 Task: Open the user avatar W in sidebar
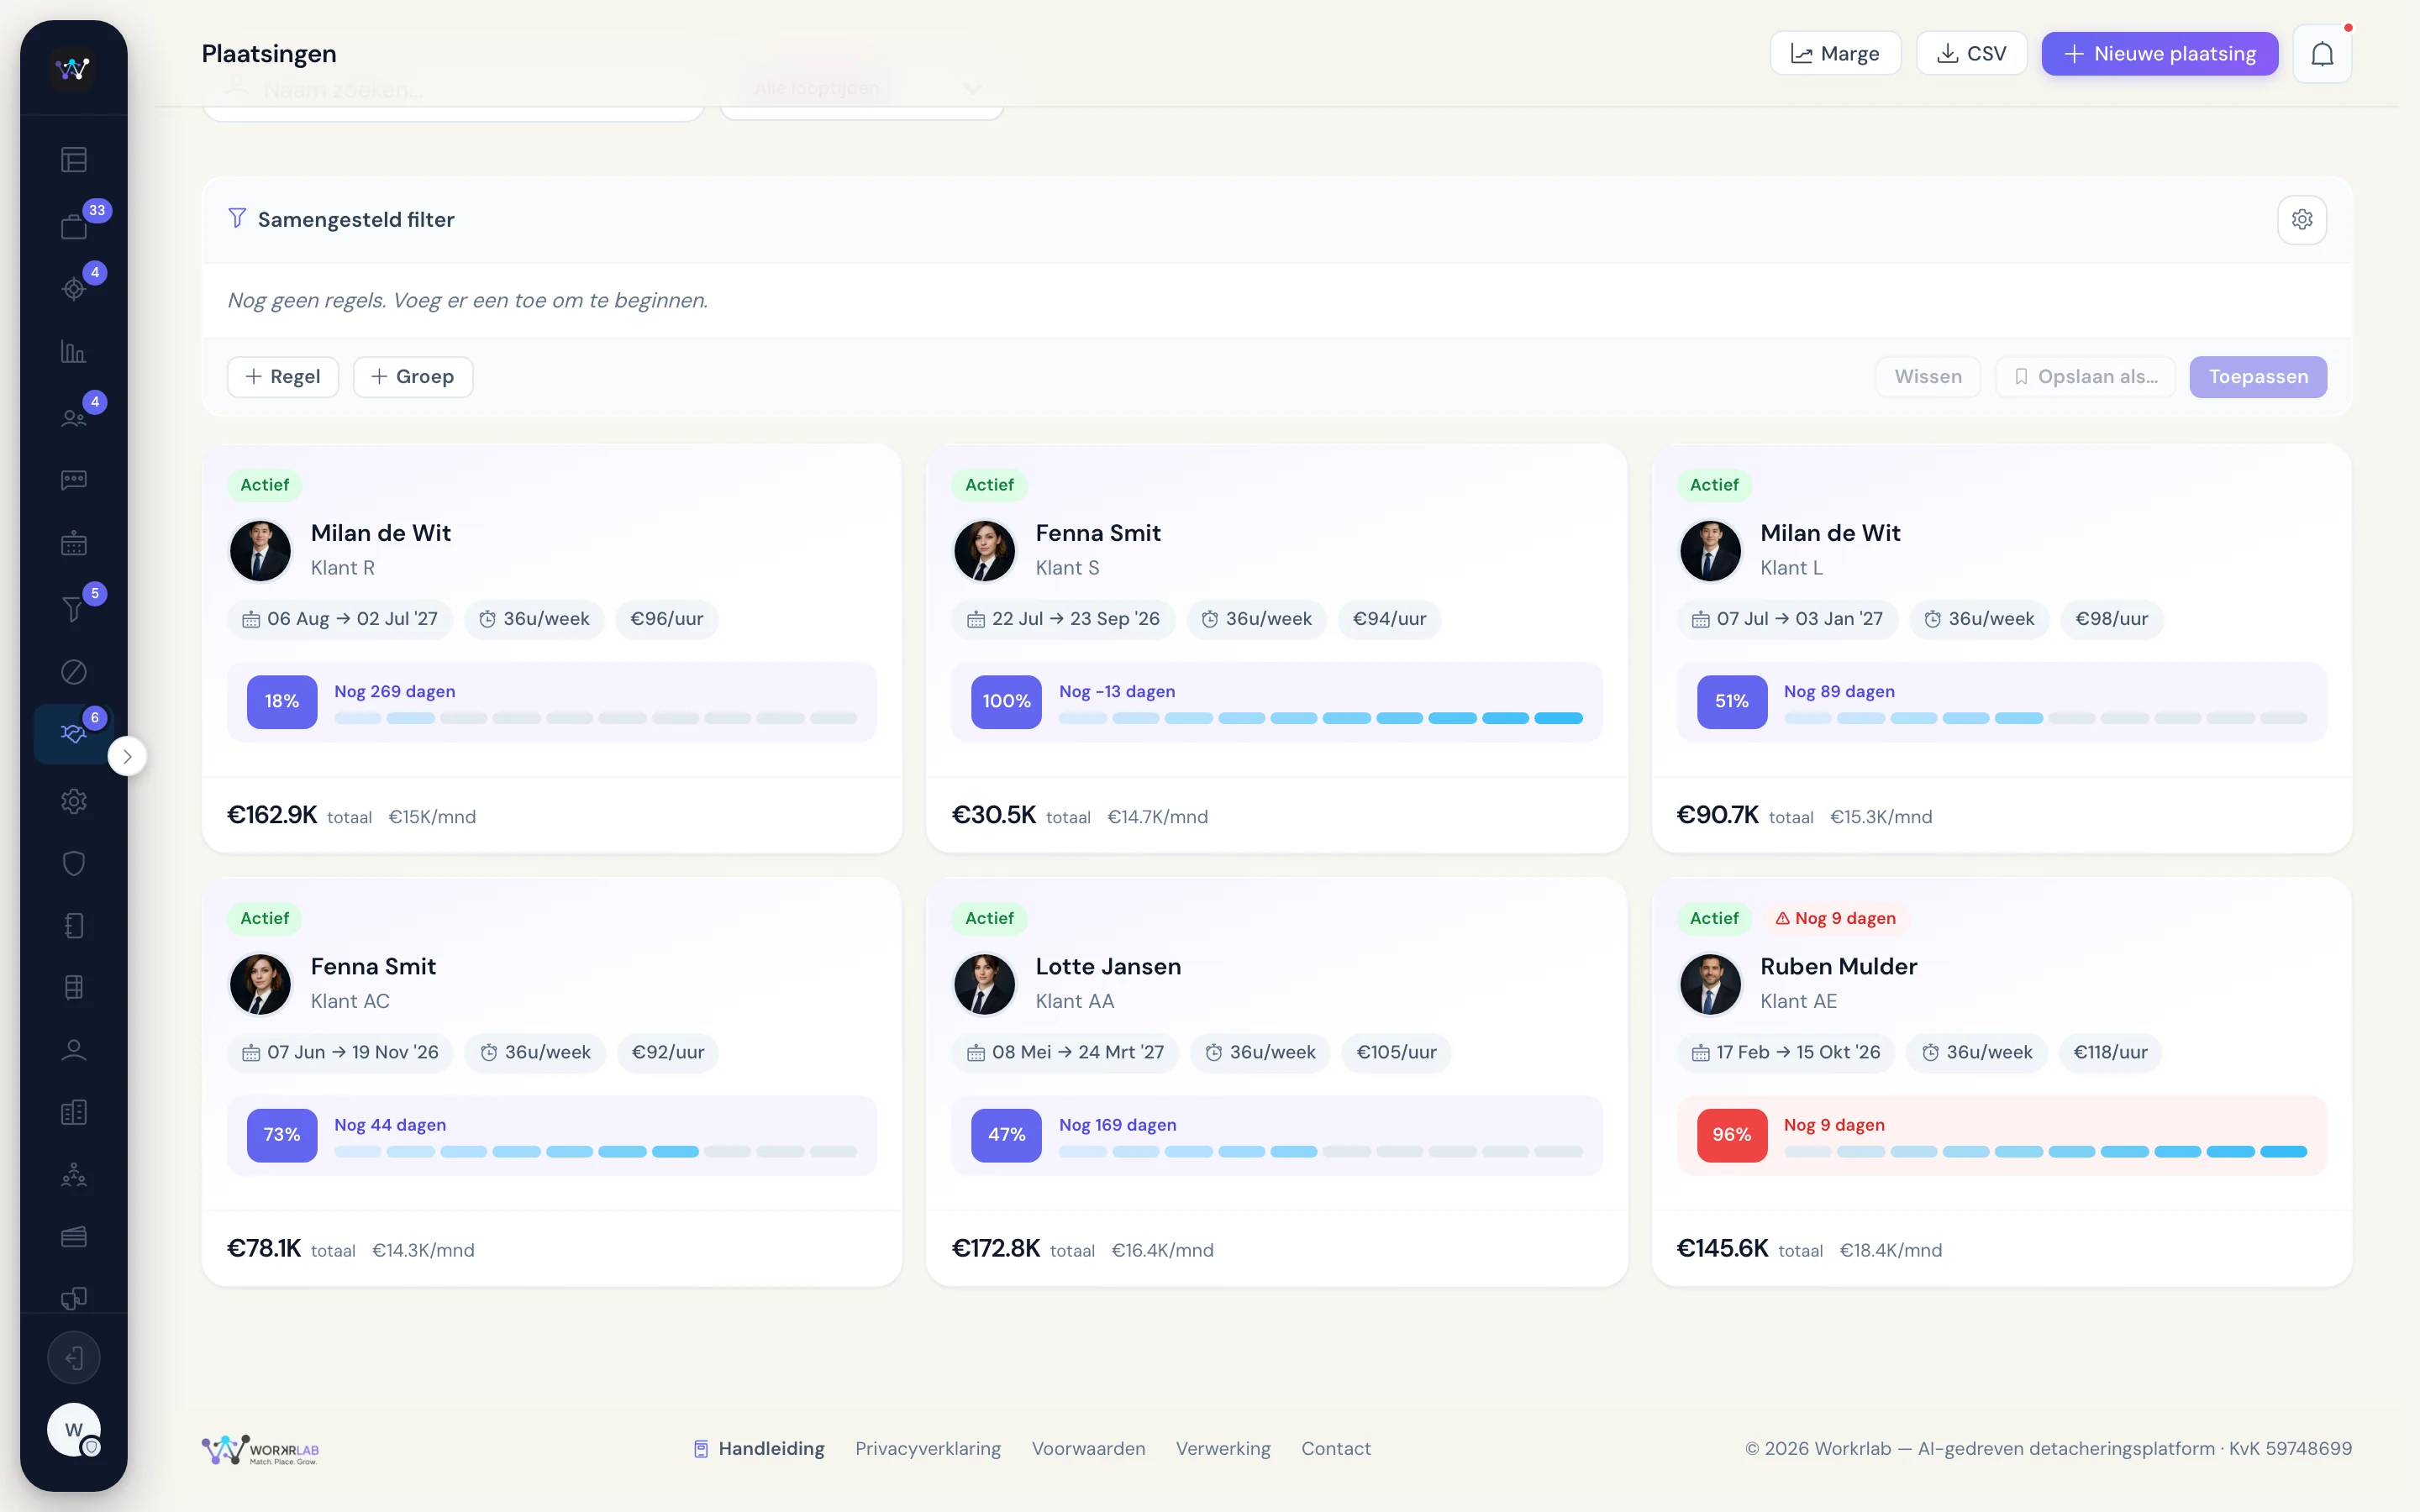(x=74, y=1430)
